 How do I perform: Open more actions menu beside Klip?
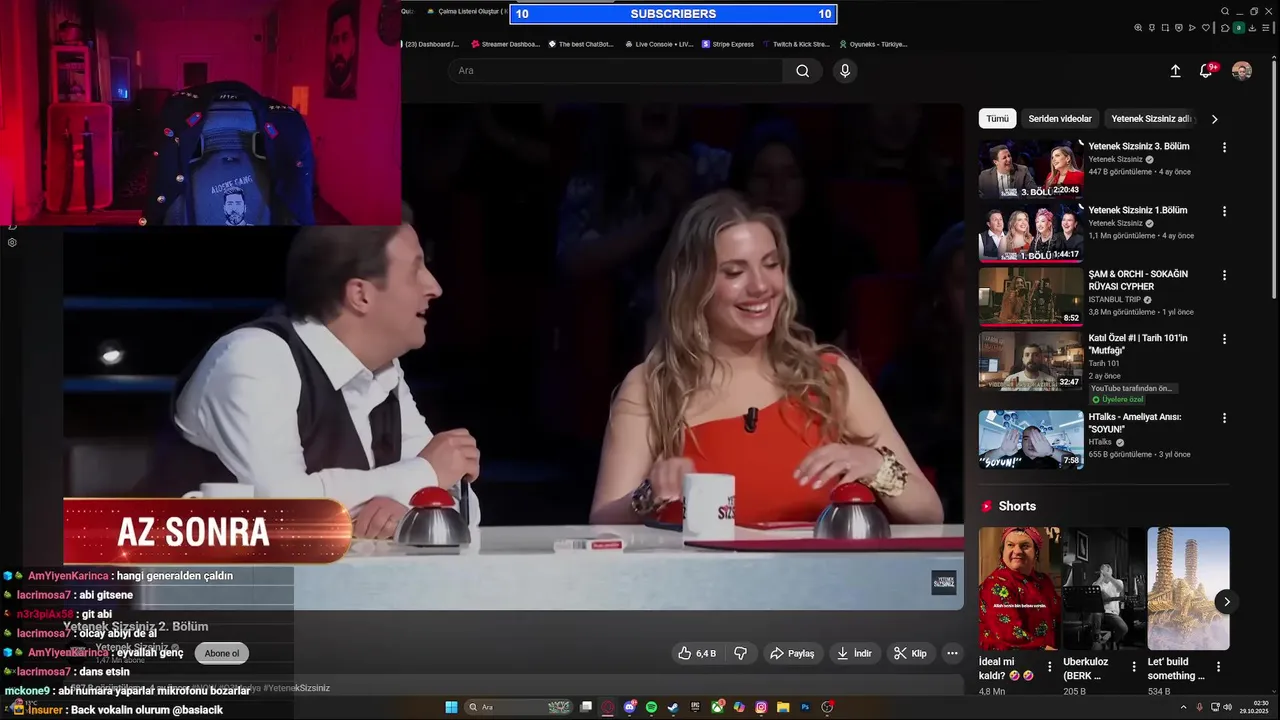pos(952,653)
